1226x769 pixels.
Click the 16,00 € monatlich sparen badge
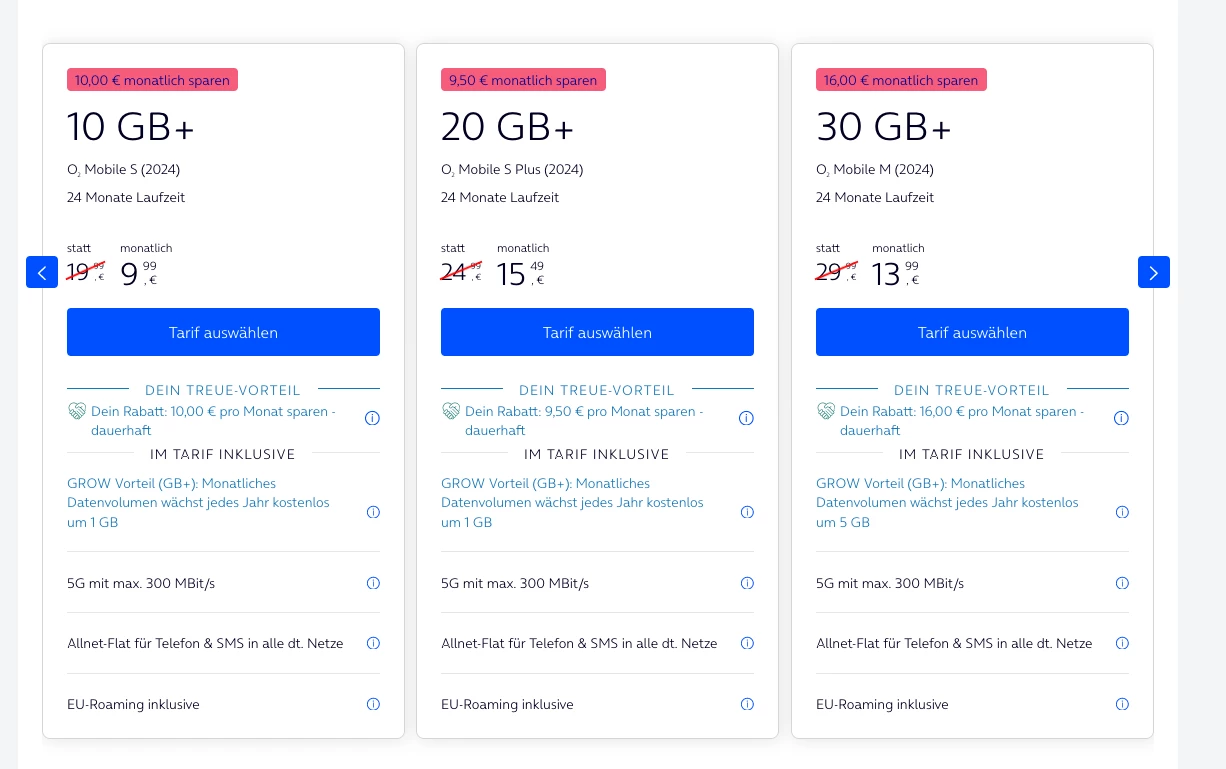[x=900, y=80]
